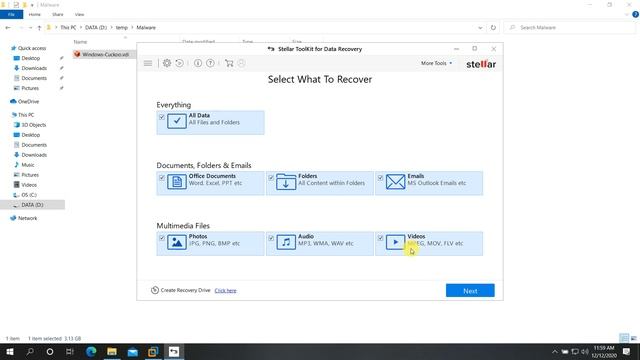Viewport: 640px width, 360px height.
Task: Toggle the Photos checkbox
Action: click(162, 238)
